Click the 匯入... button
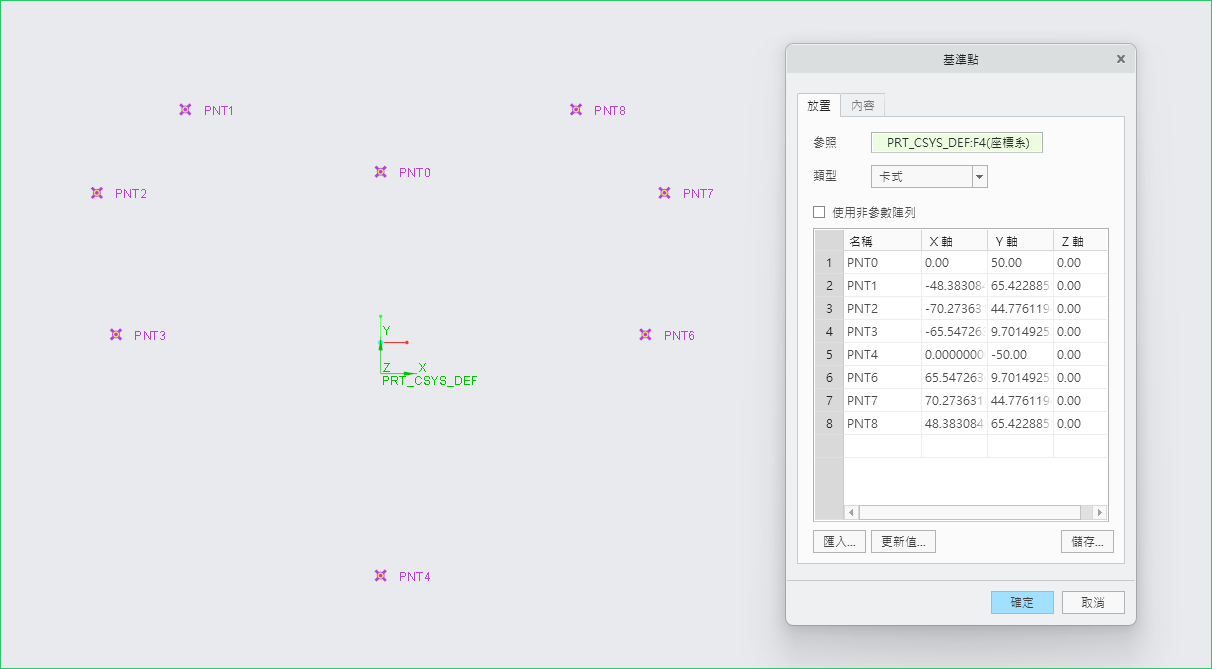 [x=839, y=542]
